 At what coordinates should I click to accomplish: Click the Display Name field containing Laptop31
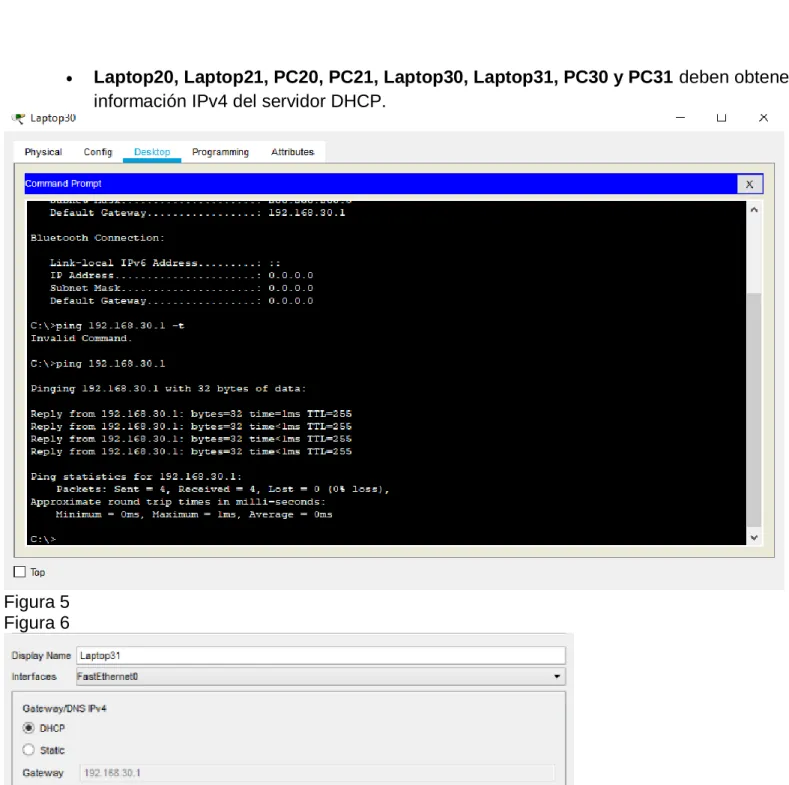coord(321,656)
